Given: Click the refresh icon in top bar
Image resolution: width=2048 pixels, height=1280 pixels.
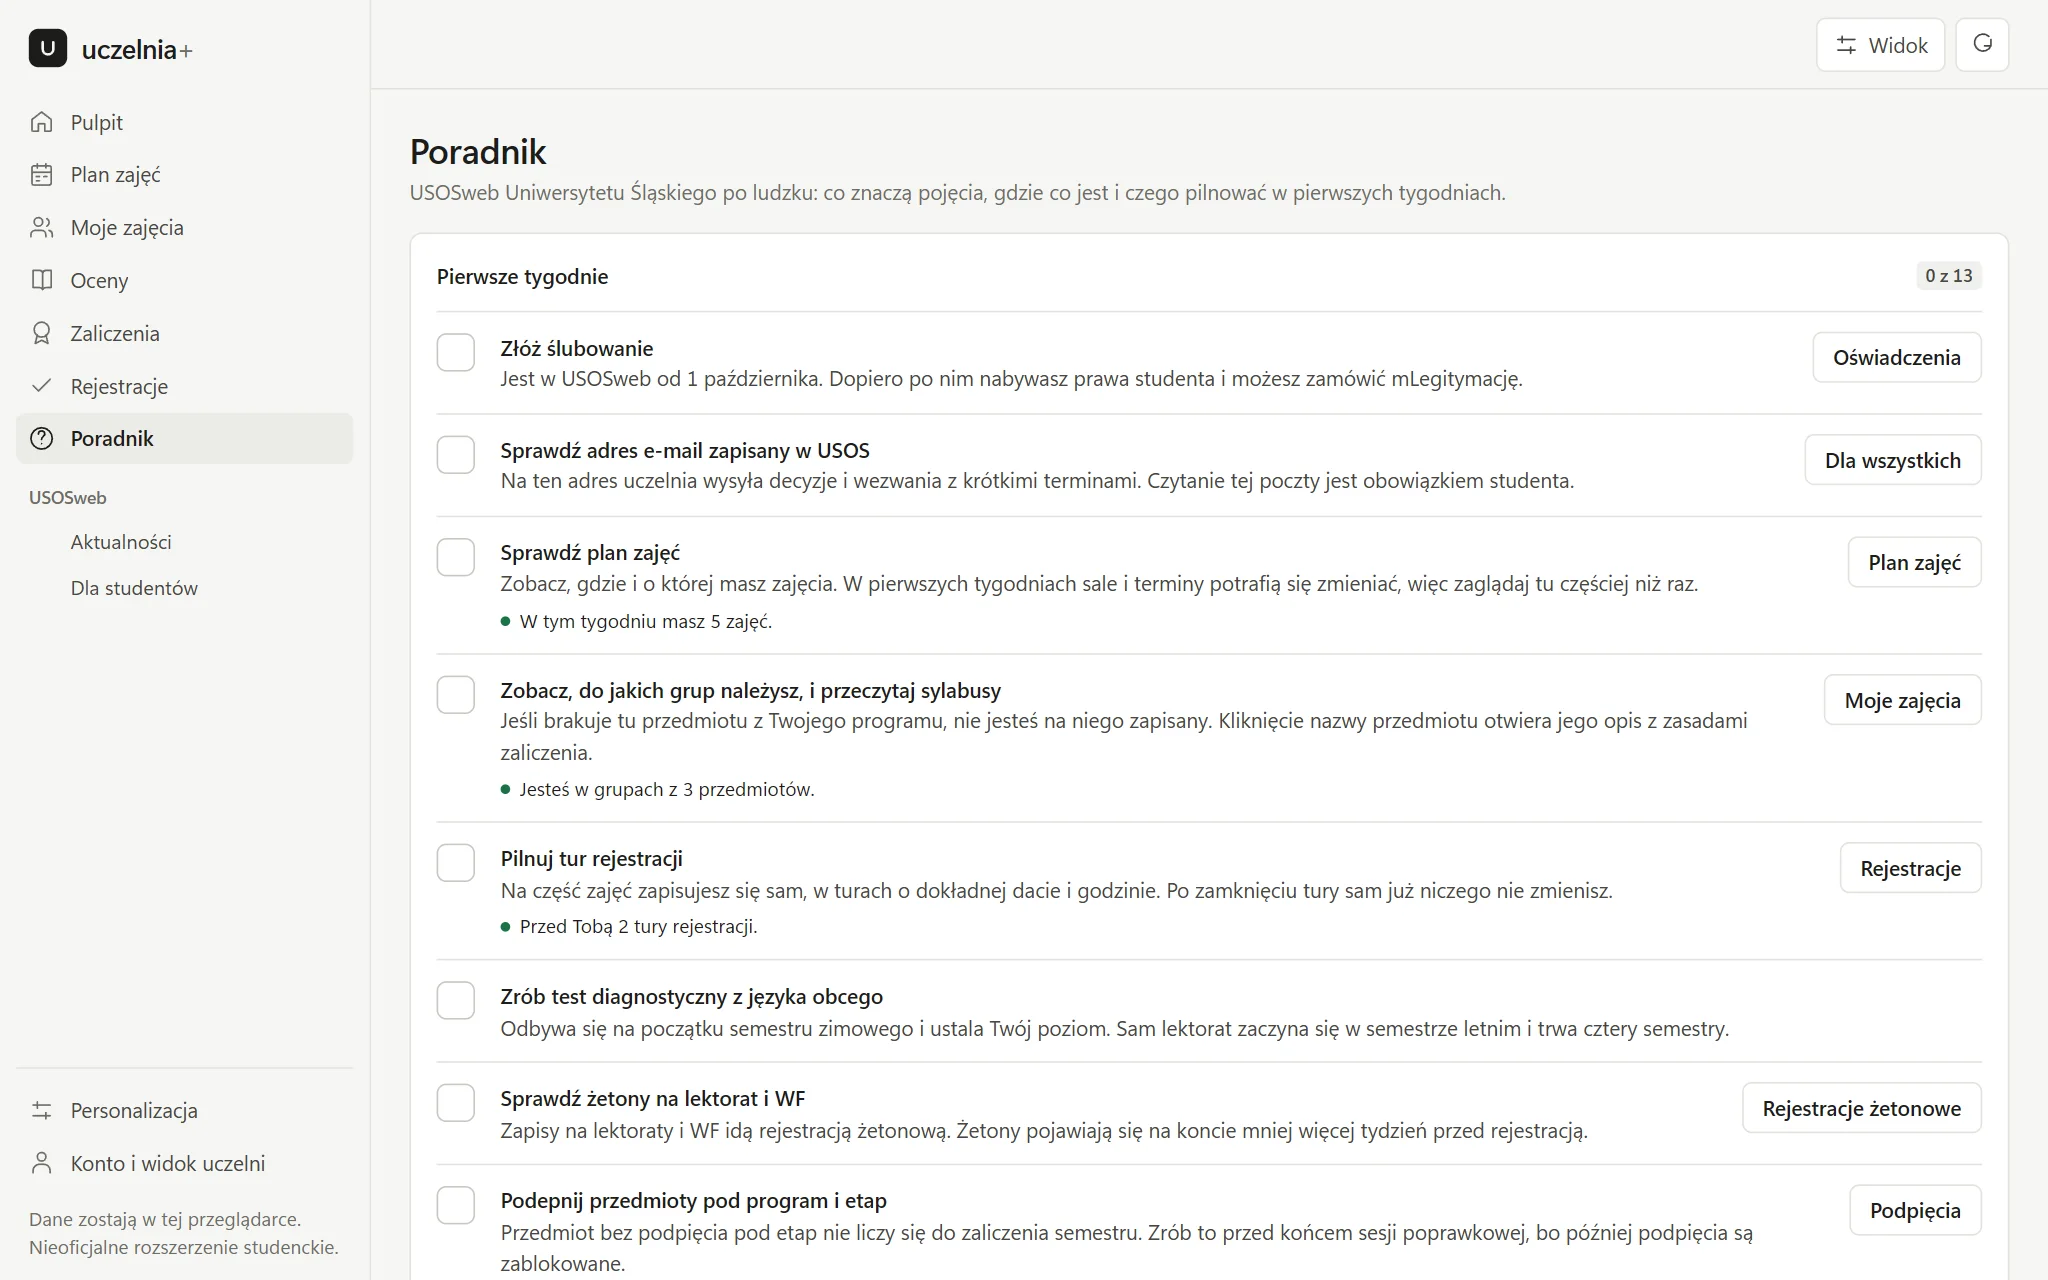Looking at the screenshot, I should click(1982, 45).
